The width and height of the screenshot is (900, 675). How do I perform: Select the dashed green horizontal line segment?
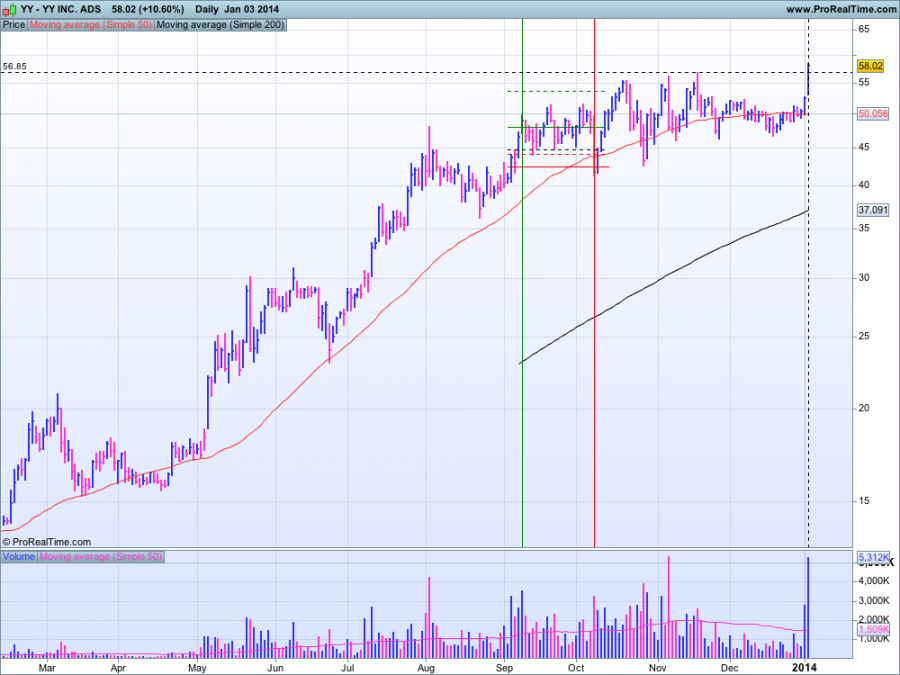(556, 91)
